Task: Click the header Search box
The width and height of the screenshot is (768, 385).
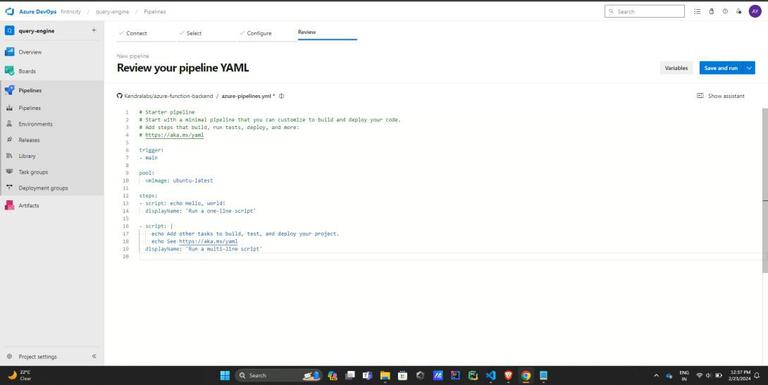Action: 645,11
